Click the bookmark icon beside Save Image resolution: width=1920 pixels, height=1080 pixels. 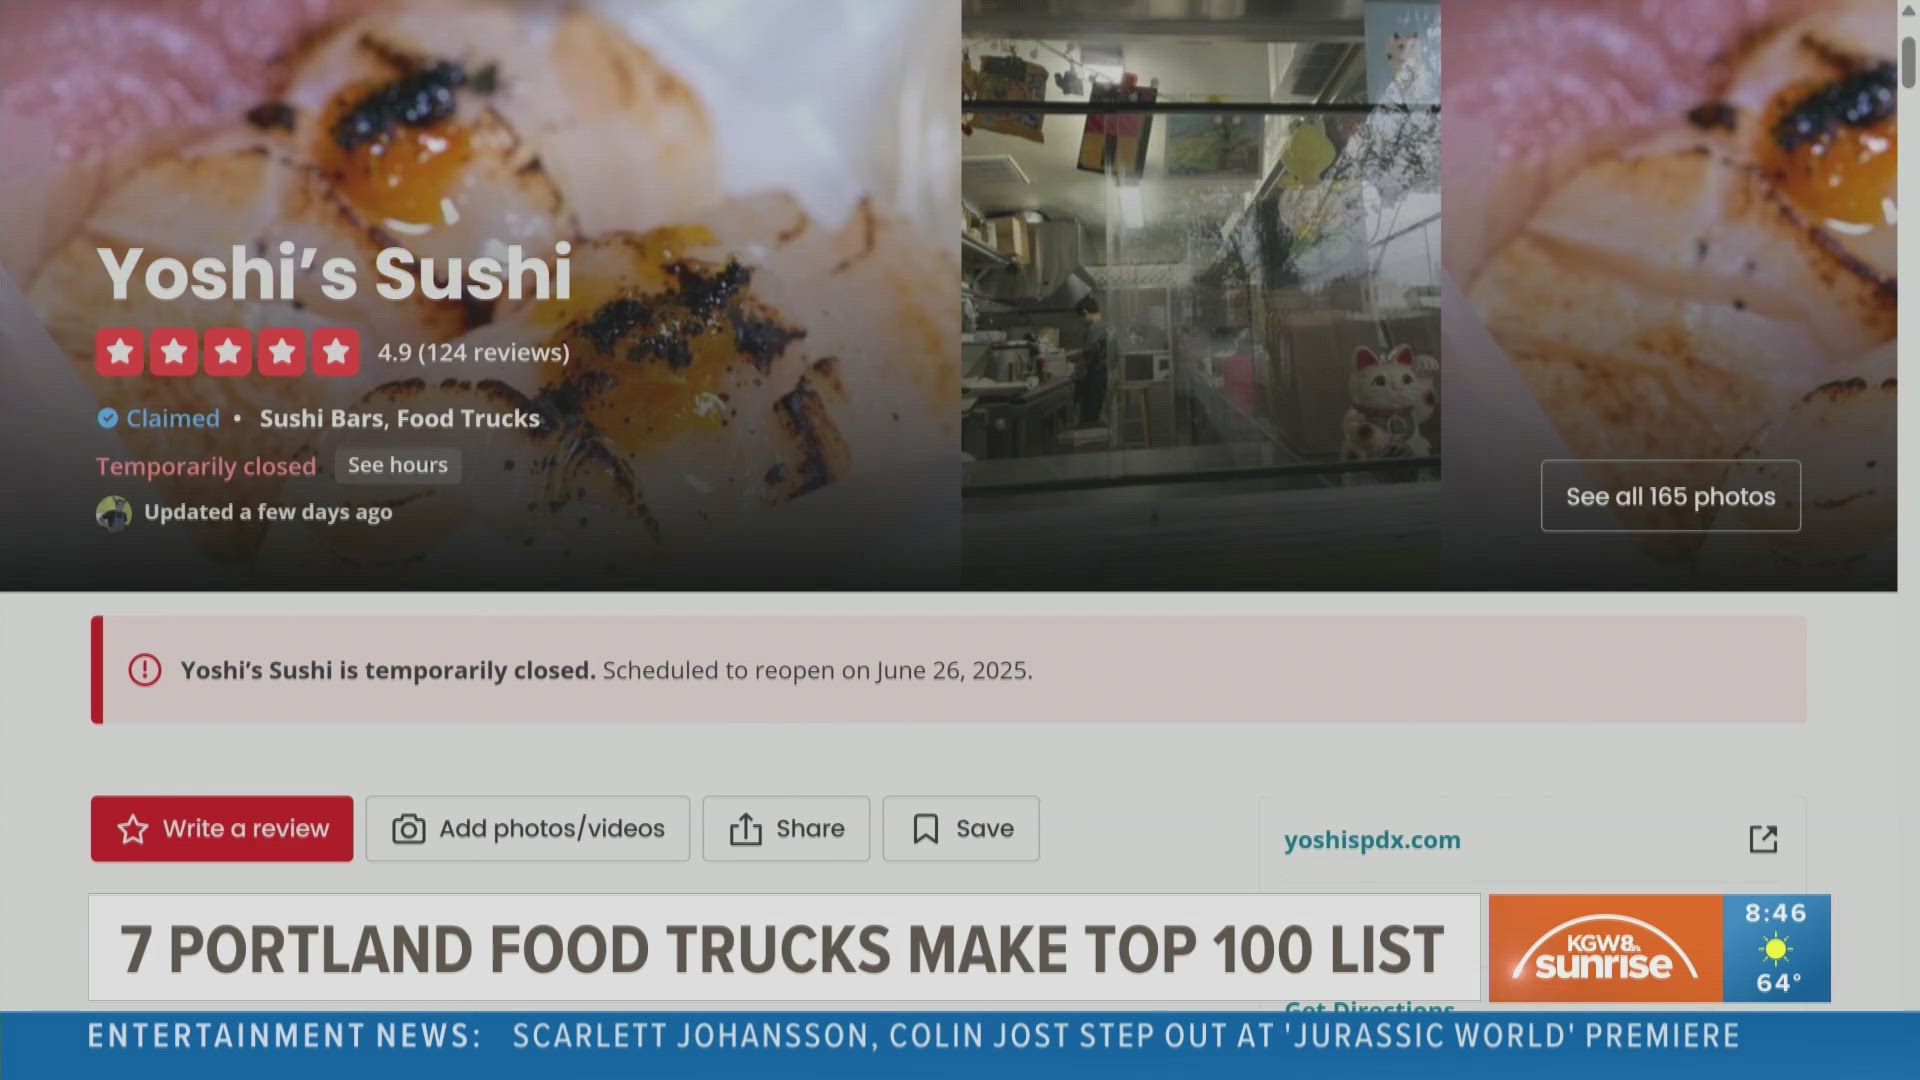click(x=926, y=829)
